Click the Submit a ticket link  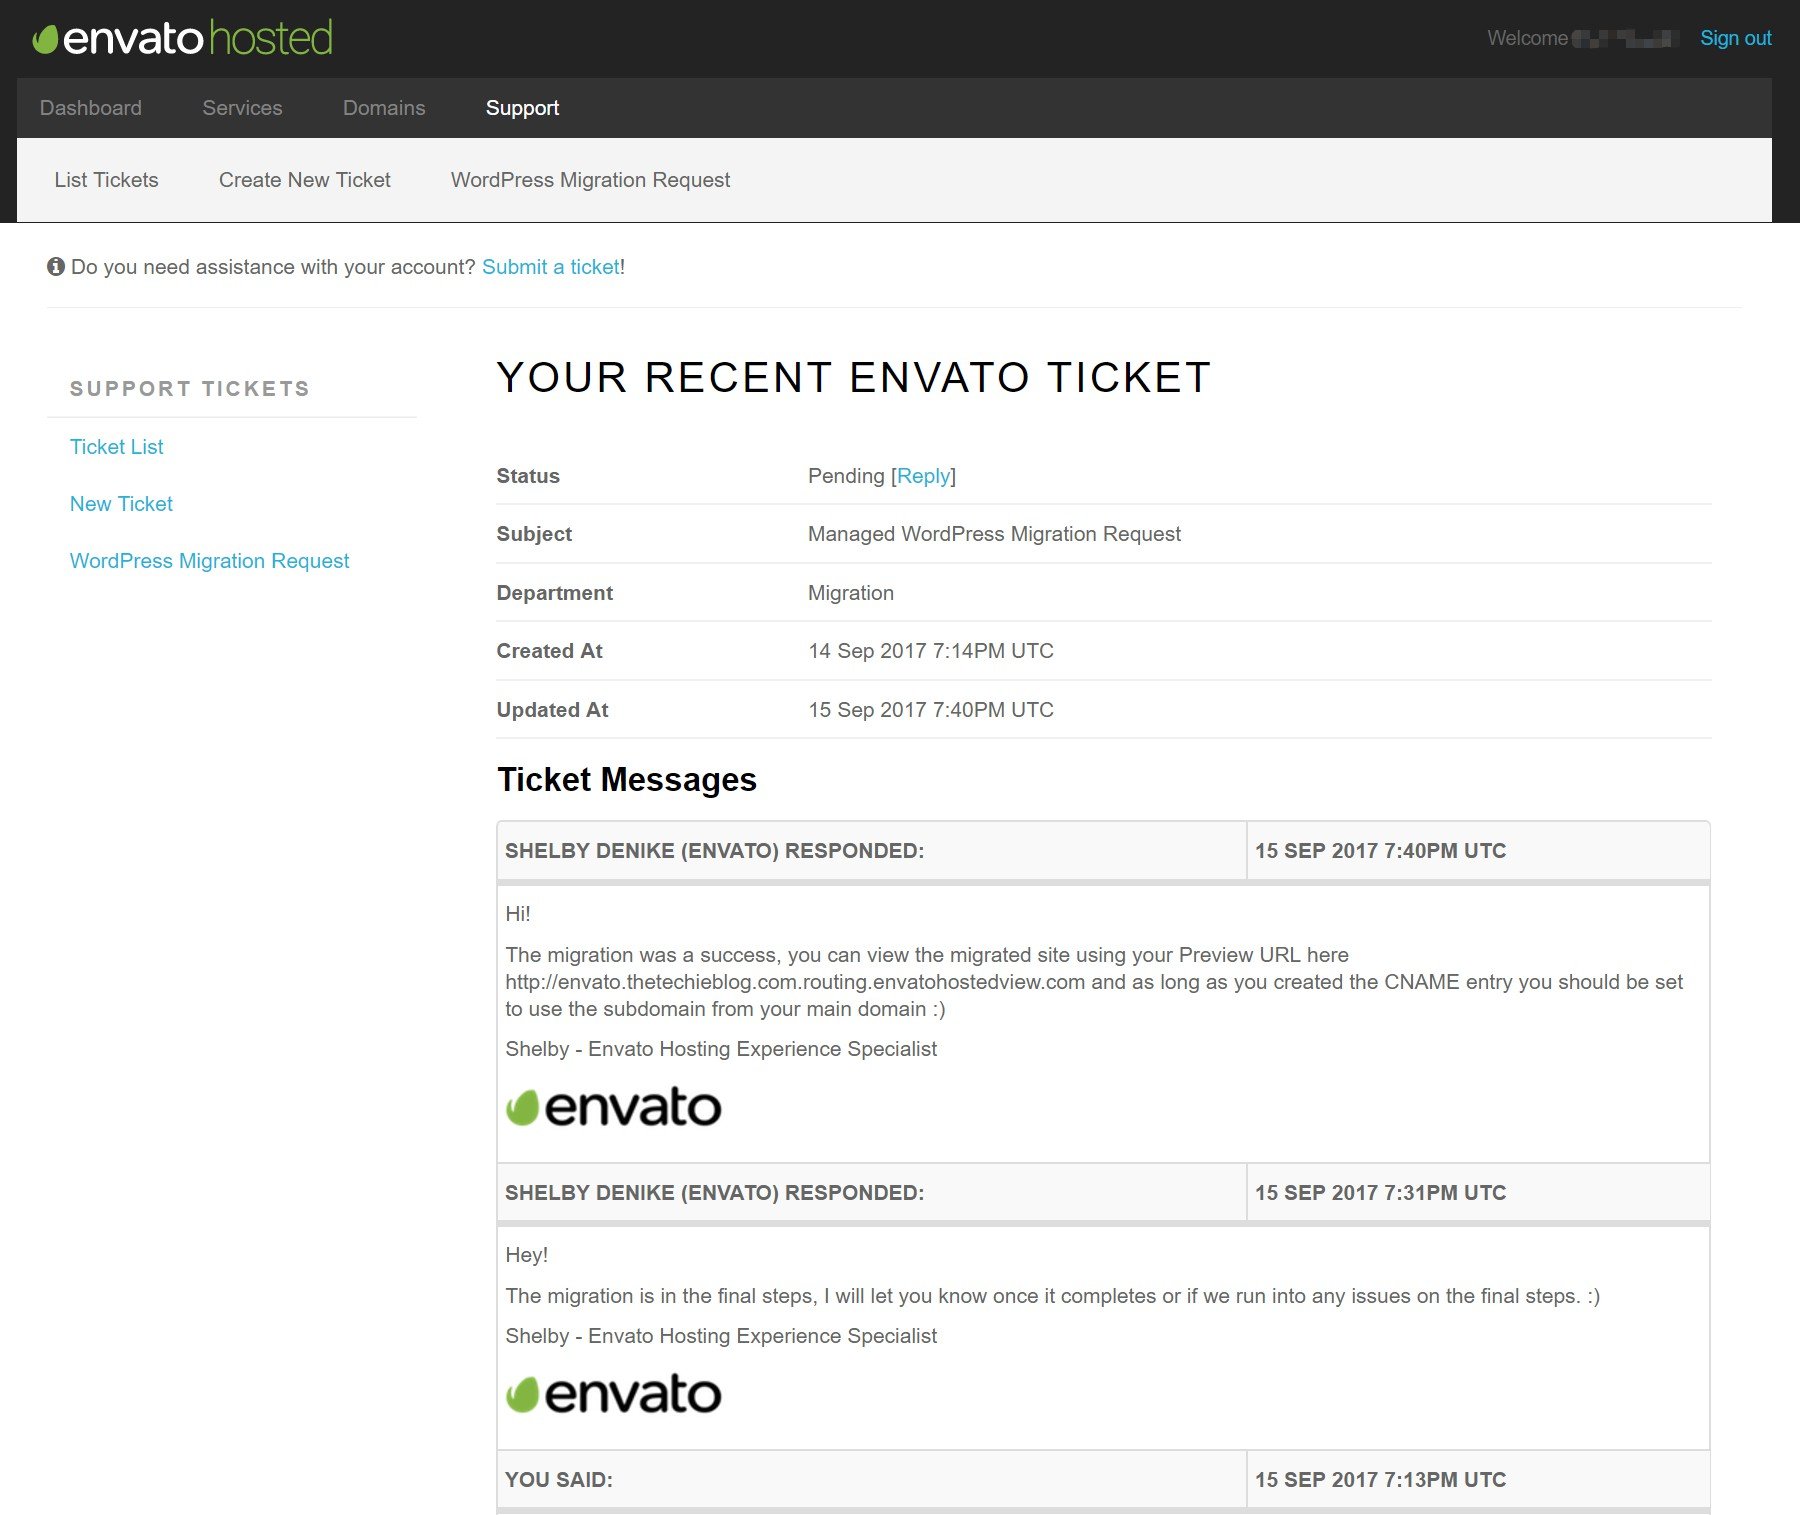[551, 267]
